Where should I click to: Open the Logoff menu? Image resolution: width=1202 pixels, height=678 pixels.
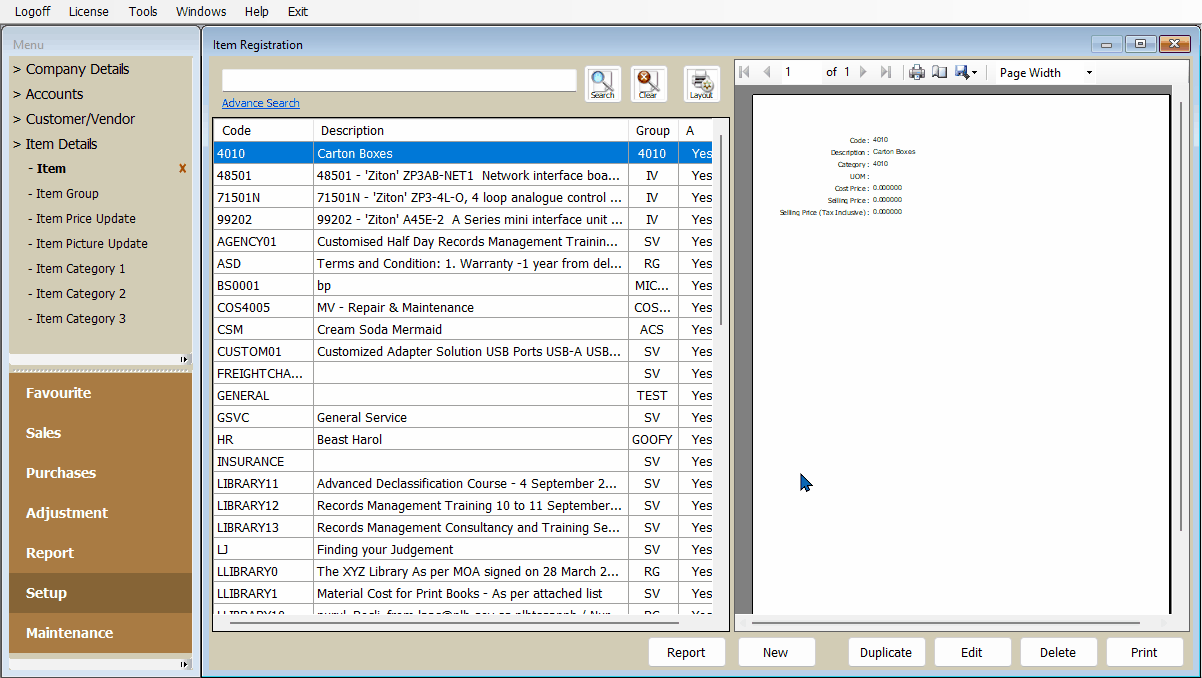(33, 12)
